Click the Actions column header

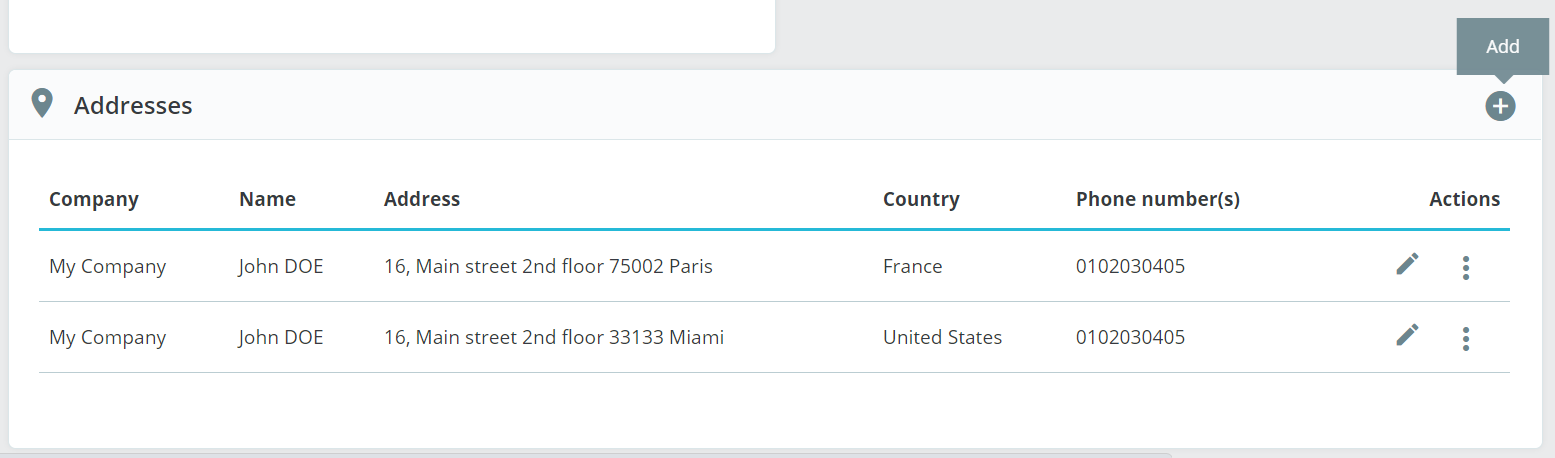click(x=1464, y=199)
